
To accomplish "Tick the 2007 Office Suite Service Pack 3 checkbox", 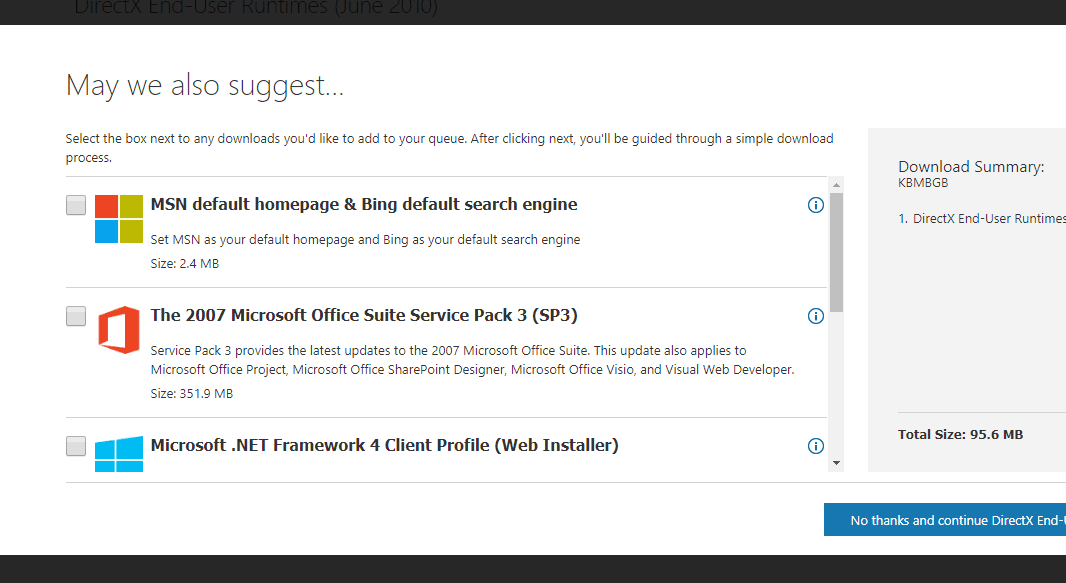I will click(76, 315).
